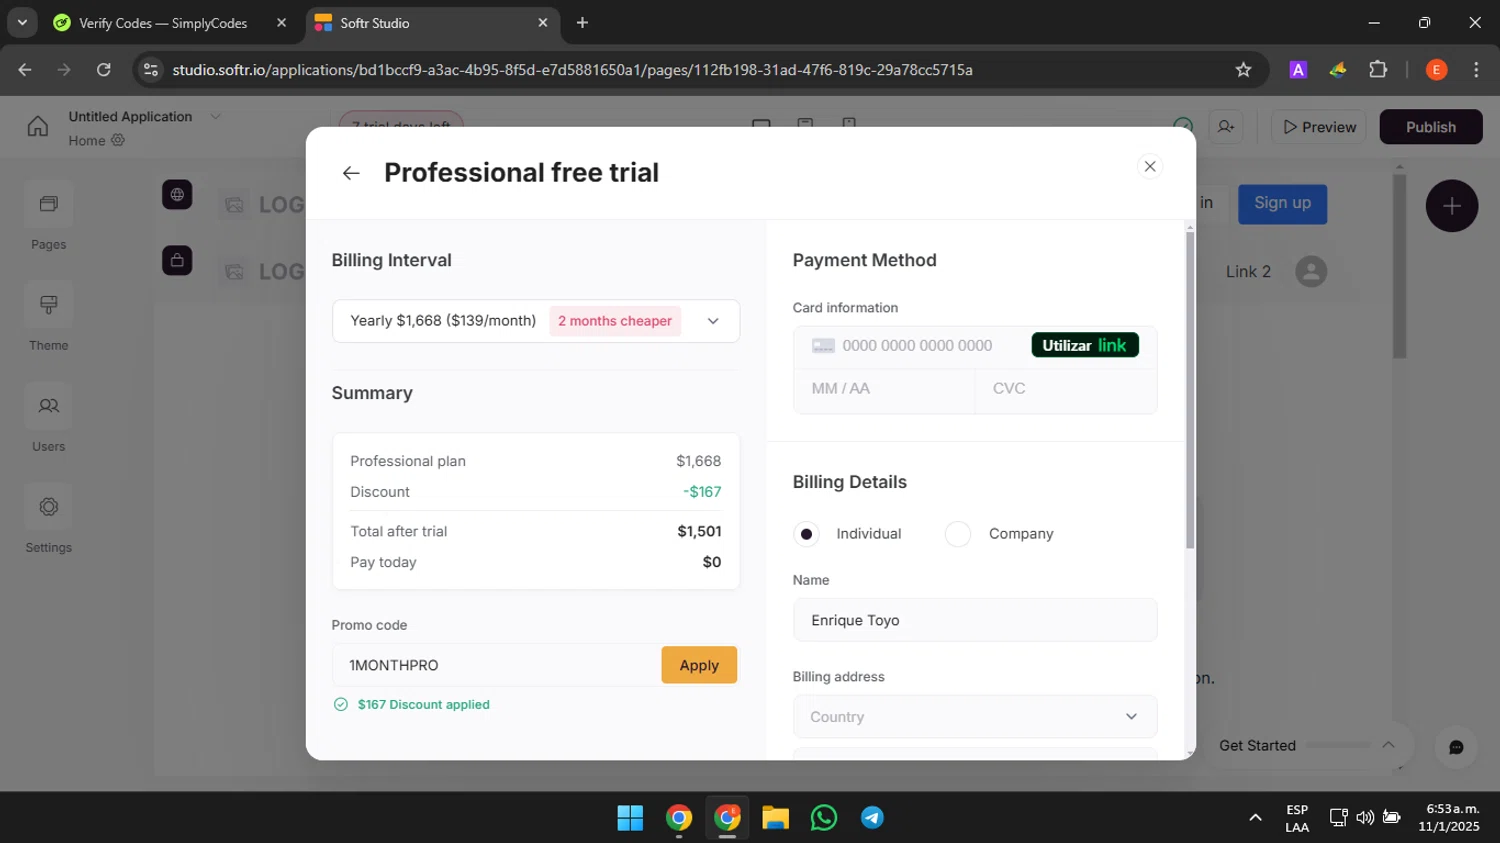
Task: Go back in browser history
Action: (25, 70)
